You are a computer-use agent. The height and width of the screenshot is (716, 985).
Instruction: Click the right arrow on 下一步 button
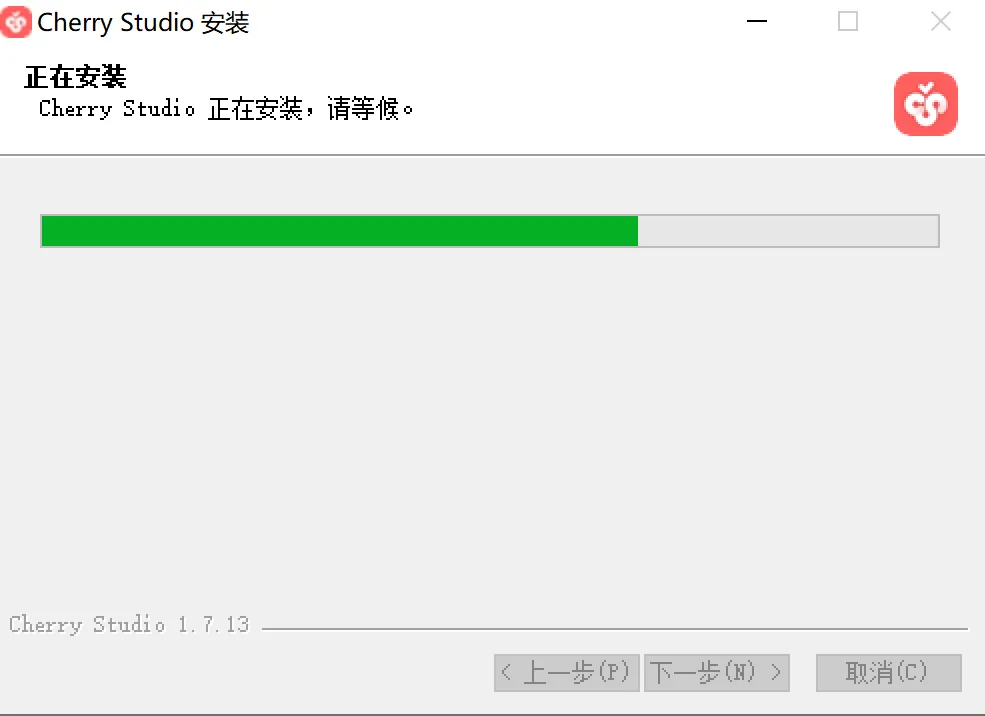pyautogui.click(x=776, y=673)
